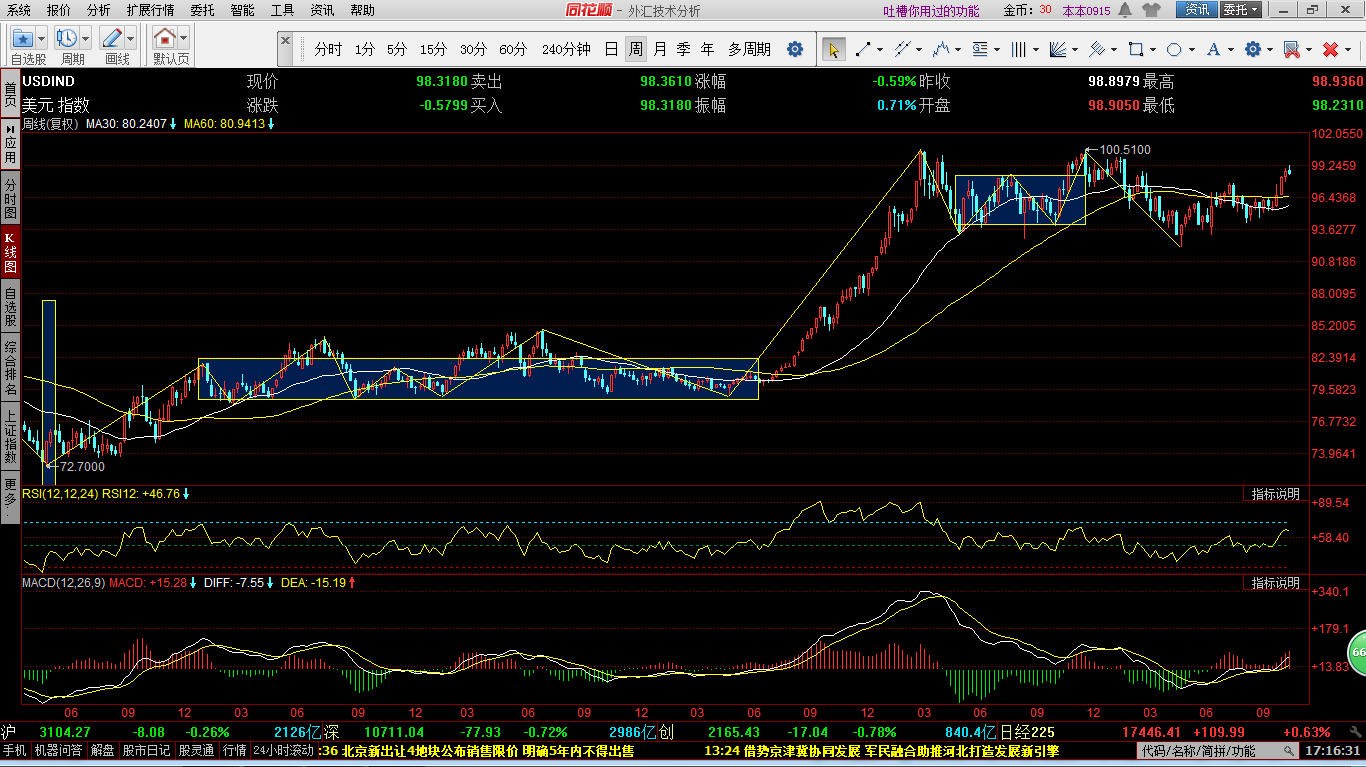1366x767 pixels.
Task: Click the notification bell icon
Action: [1125, 10]
